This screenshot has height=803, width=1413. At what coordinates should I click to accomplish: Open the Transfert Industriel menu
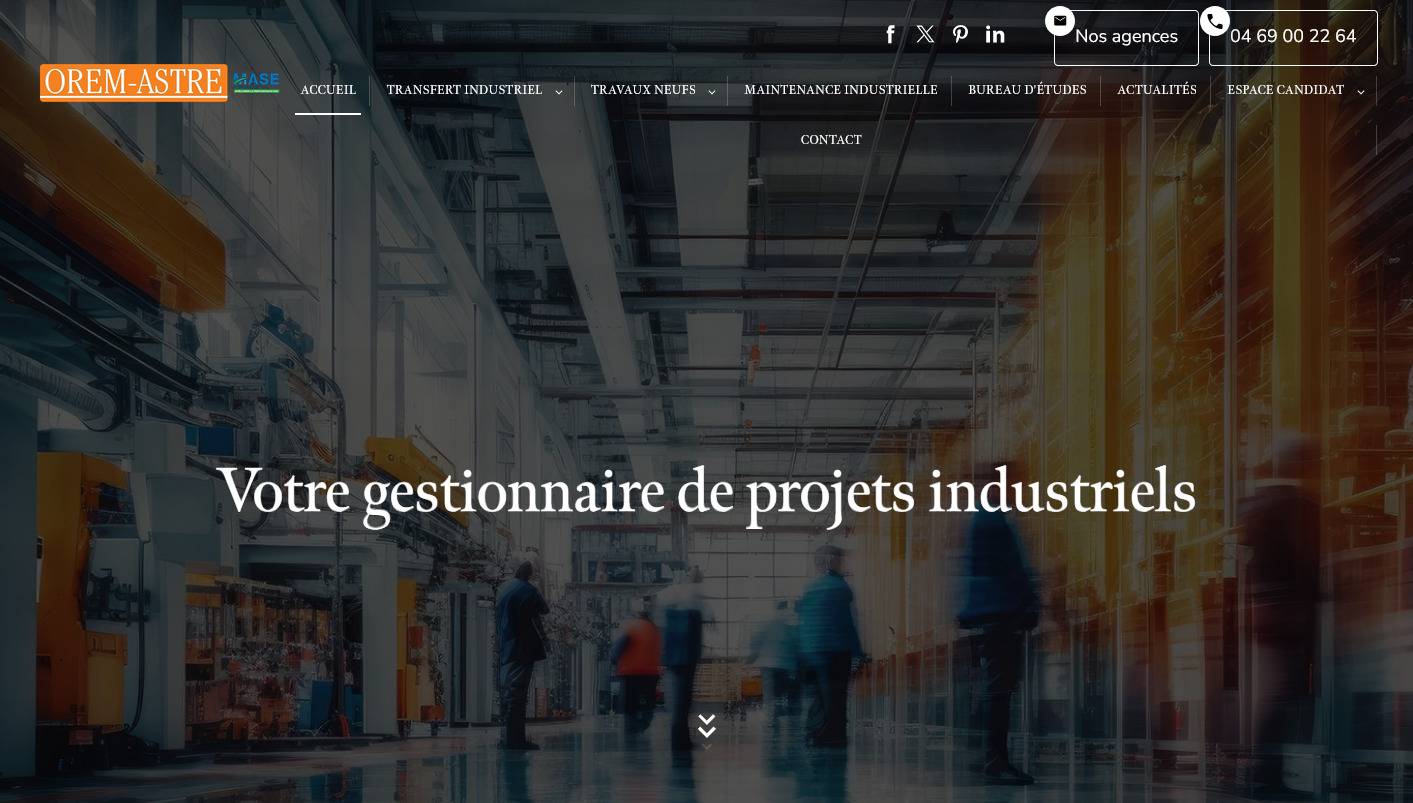[x=464, y=90]
